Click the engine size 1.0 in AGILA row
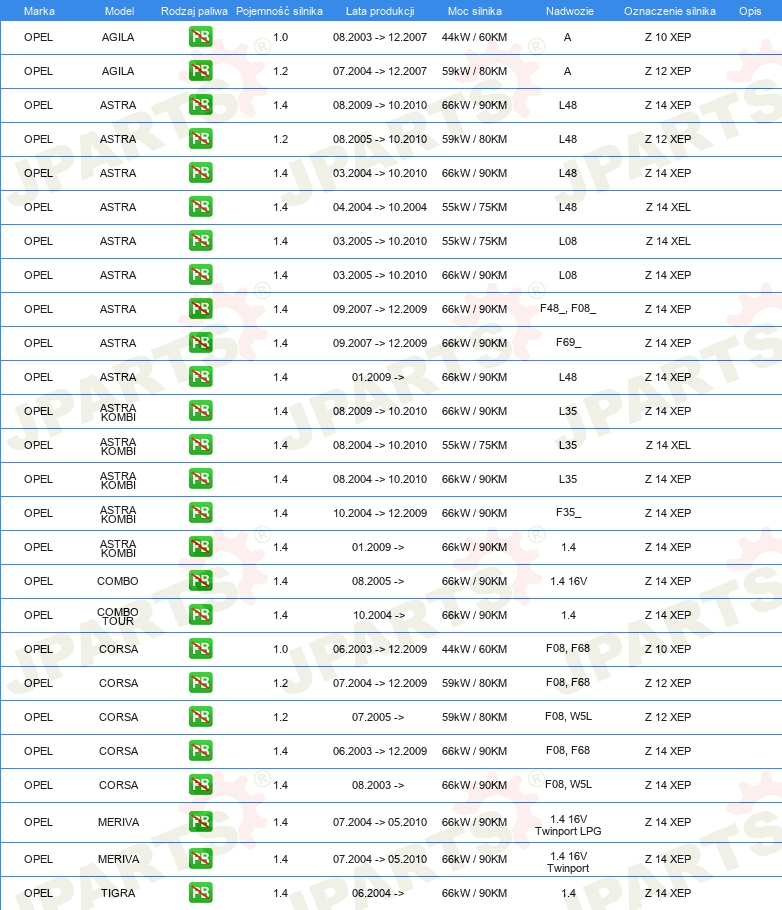This screenshot has height=910, width=782. [280, 37]
